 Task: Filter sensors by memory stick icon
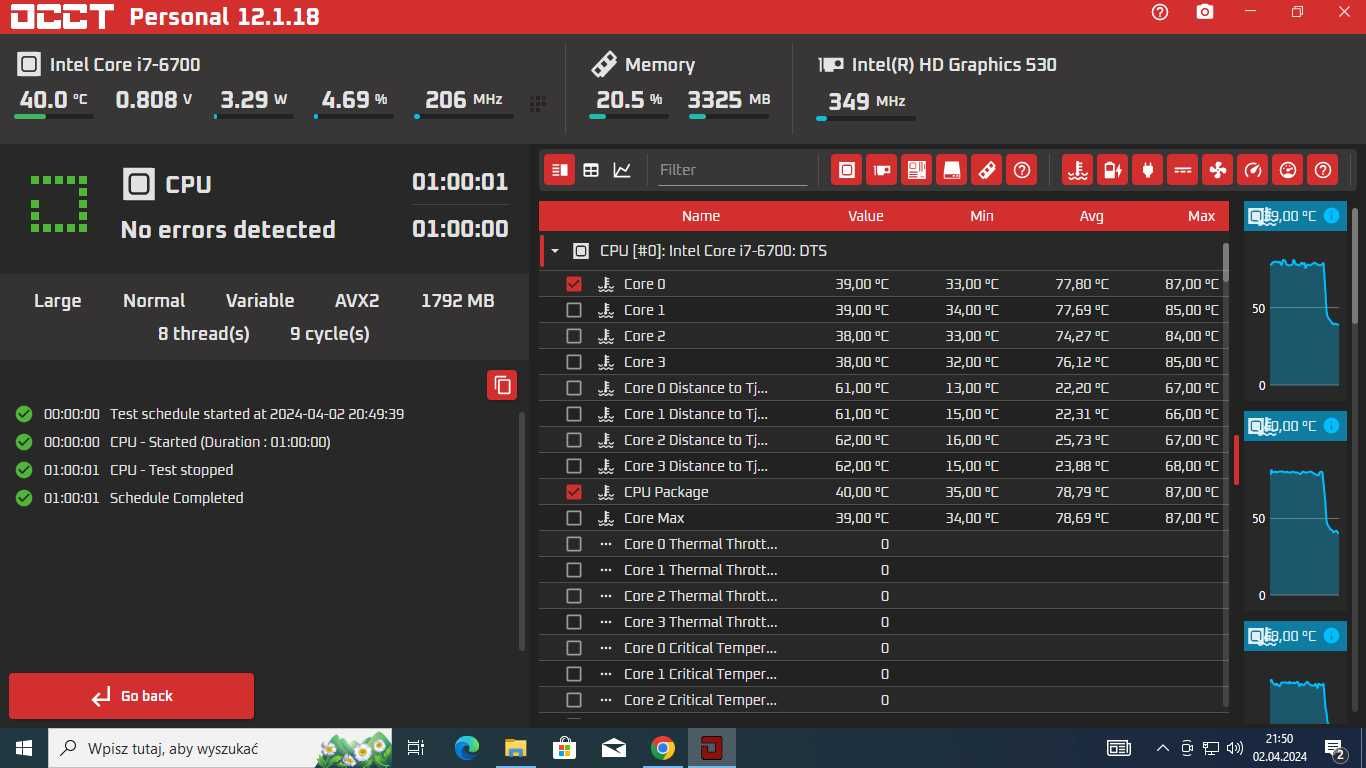pyautogui.click(x=986, y=170)
